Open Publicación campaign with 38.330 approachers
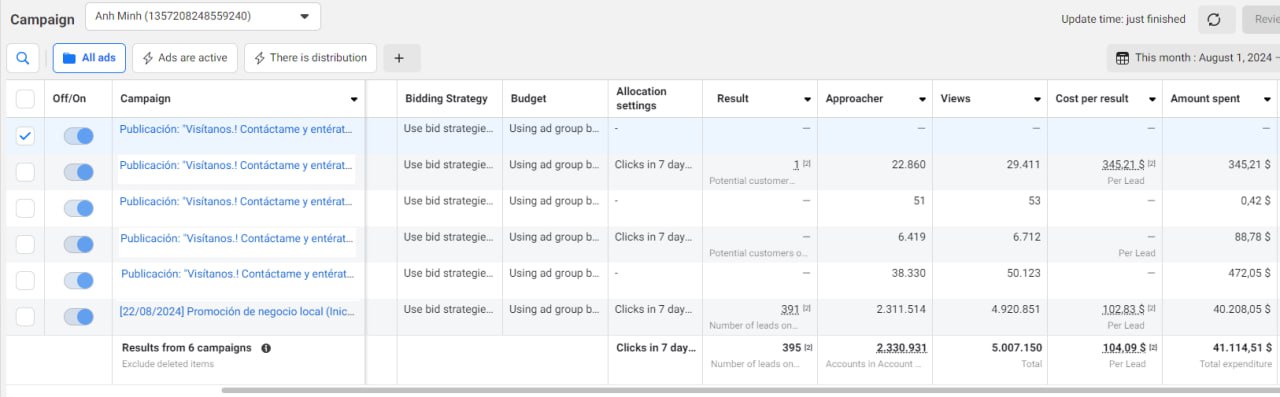Image resolution: width=1280 pixels, height=397 pixels. [x=237, y=273]
